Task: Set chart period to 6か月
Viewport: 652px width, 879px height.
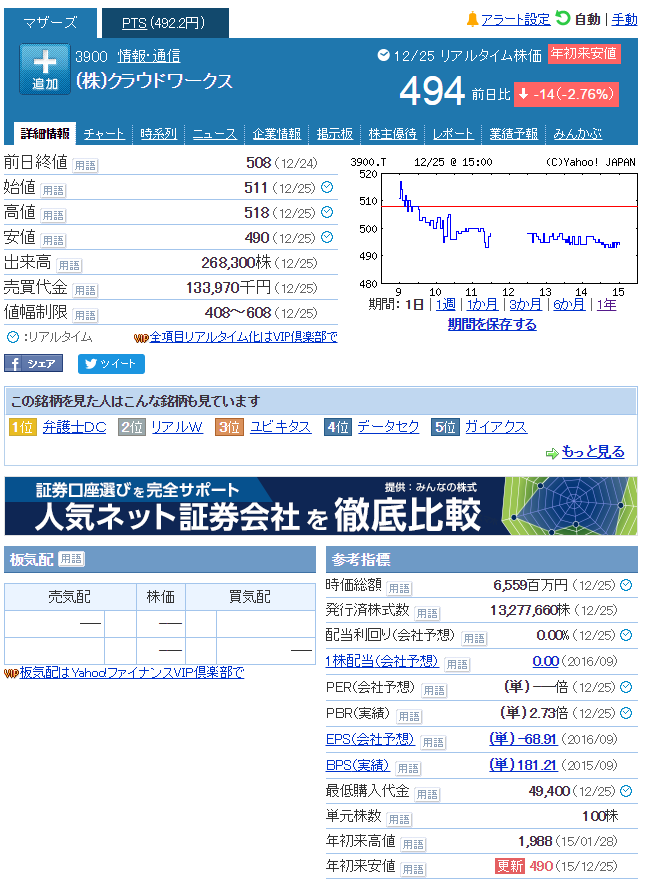Action: point(569,304)
